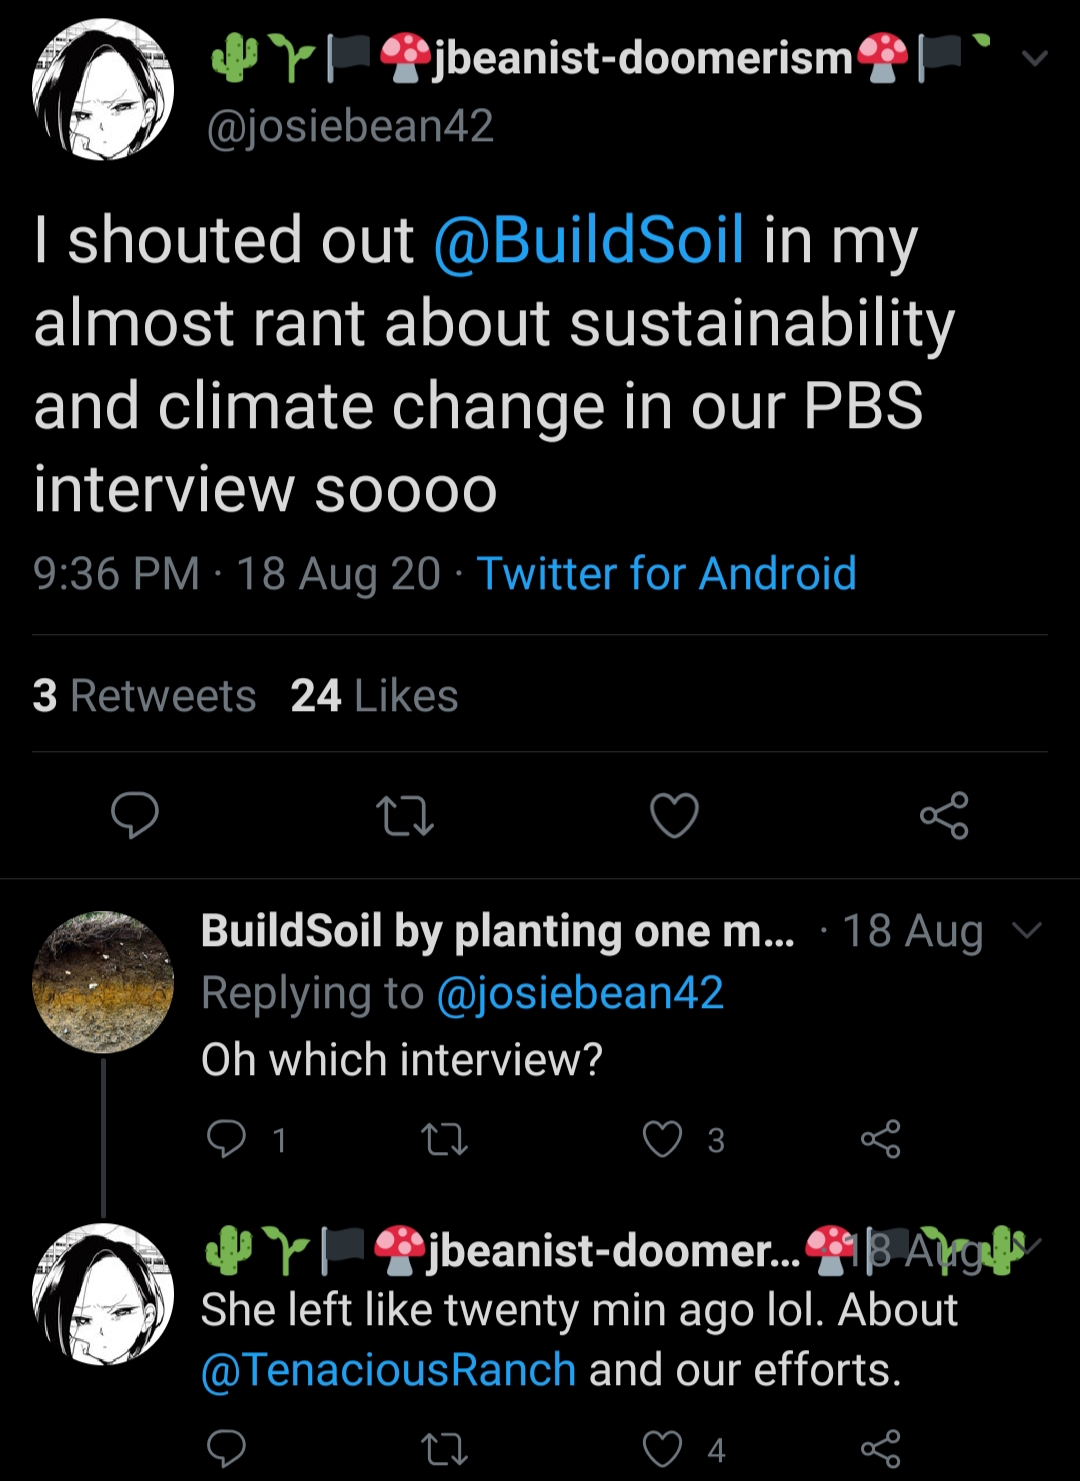Viewport: 1080px width, 1481px height.
Task: Reply to the 'She left like twenty min' tweet
Action: (x=226, y=1449)
